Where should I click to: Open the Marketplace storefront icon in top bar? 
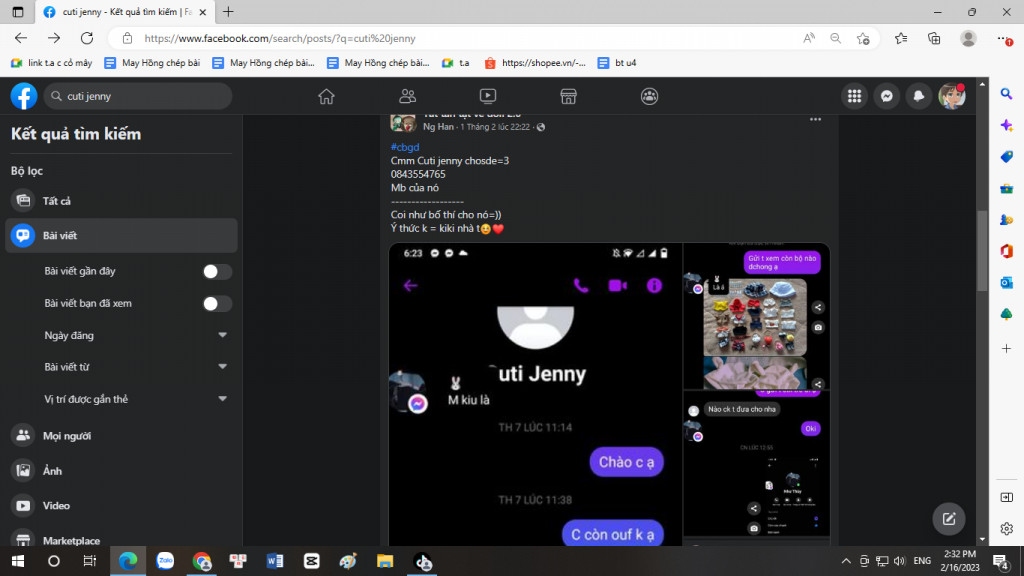point(568,96)
